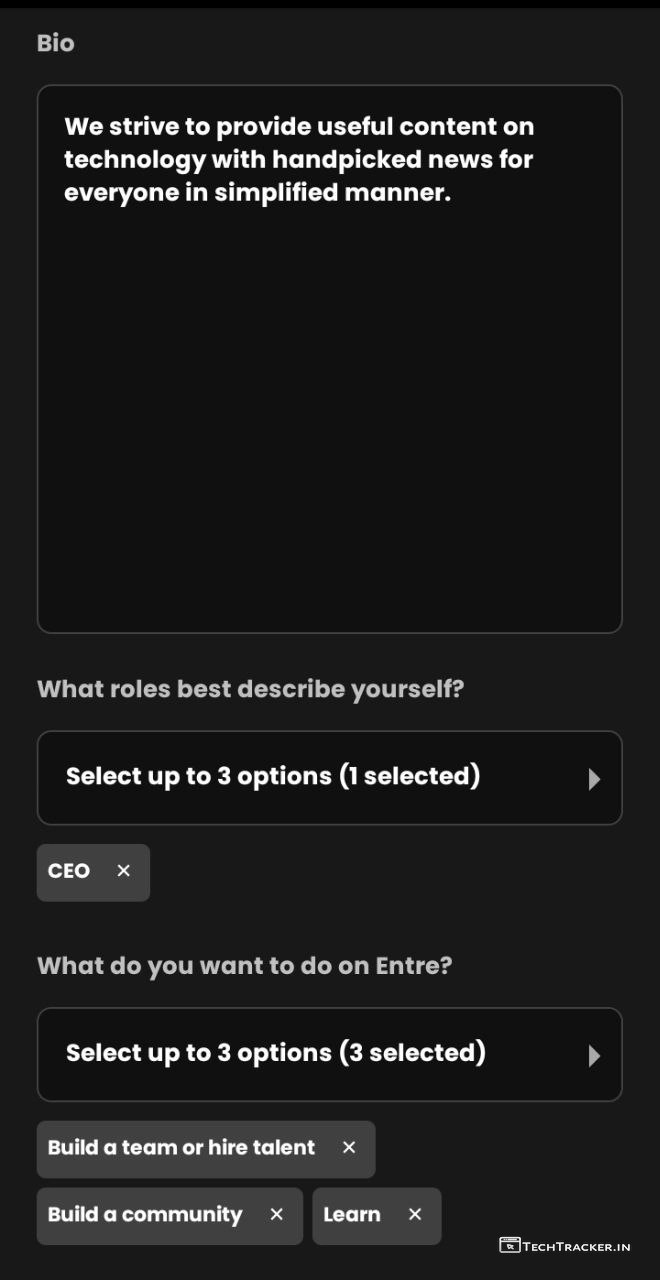Select the CEO chip label
The height and width of the screenshot is (1280, 660).
pos(69,871)
